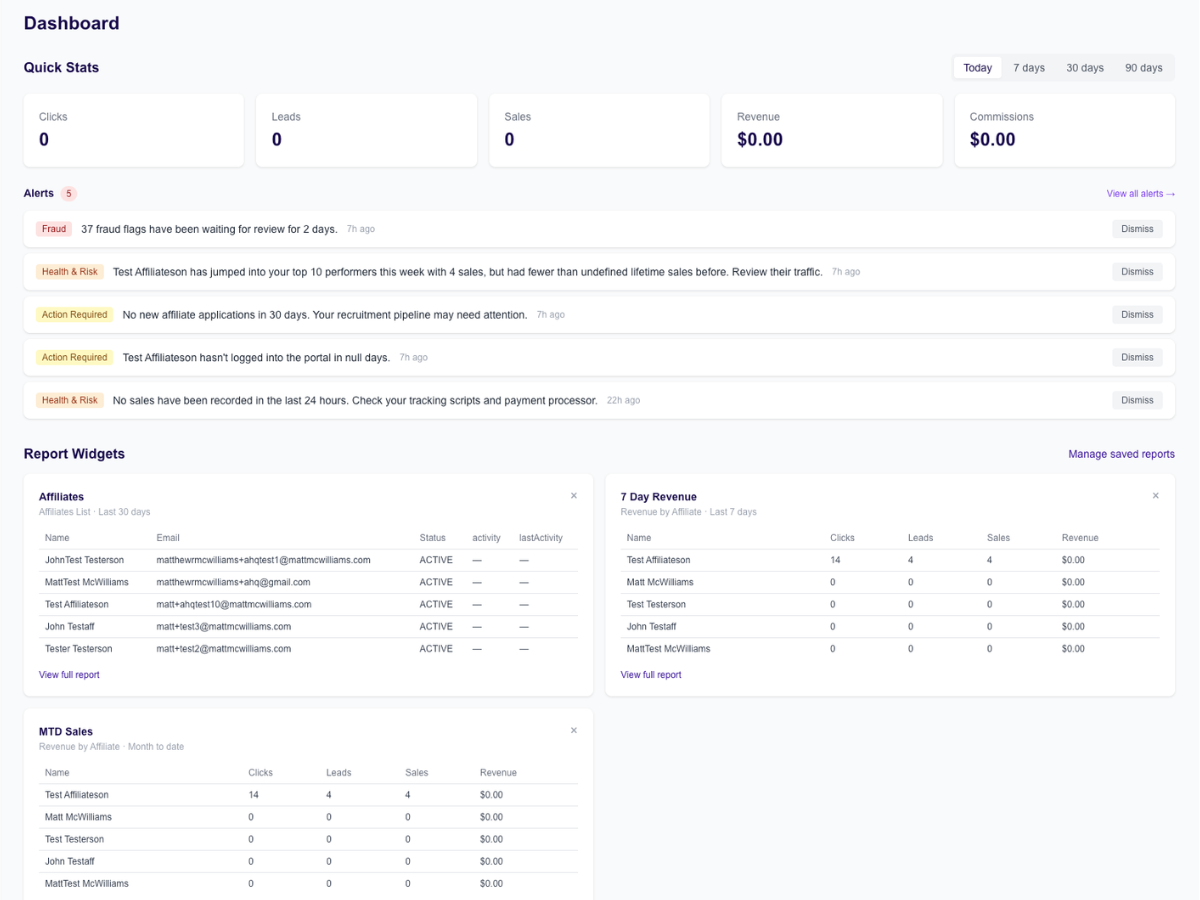Screen dimensions: 1200x900
Task: Click the Leads stat card
Action: pyautogui.click(x=366, y=130)
